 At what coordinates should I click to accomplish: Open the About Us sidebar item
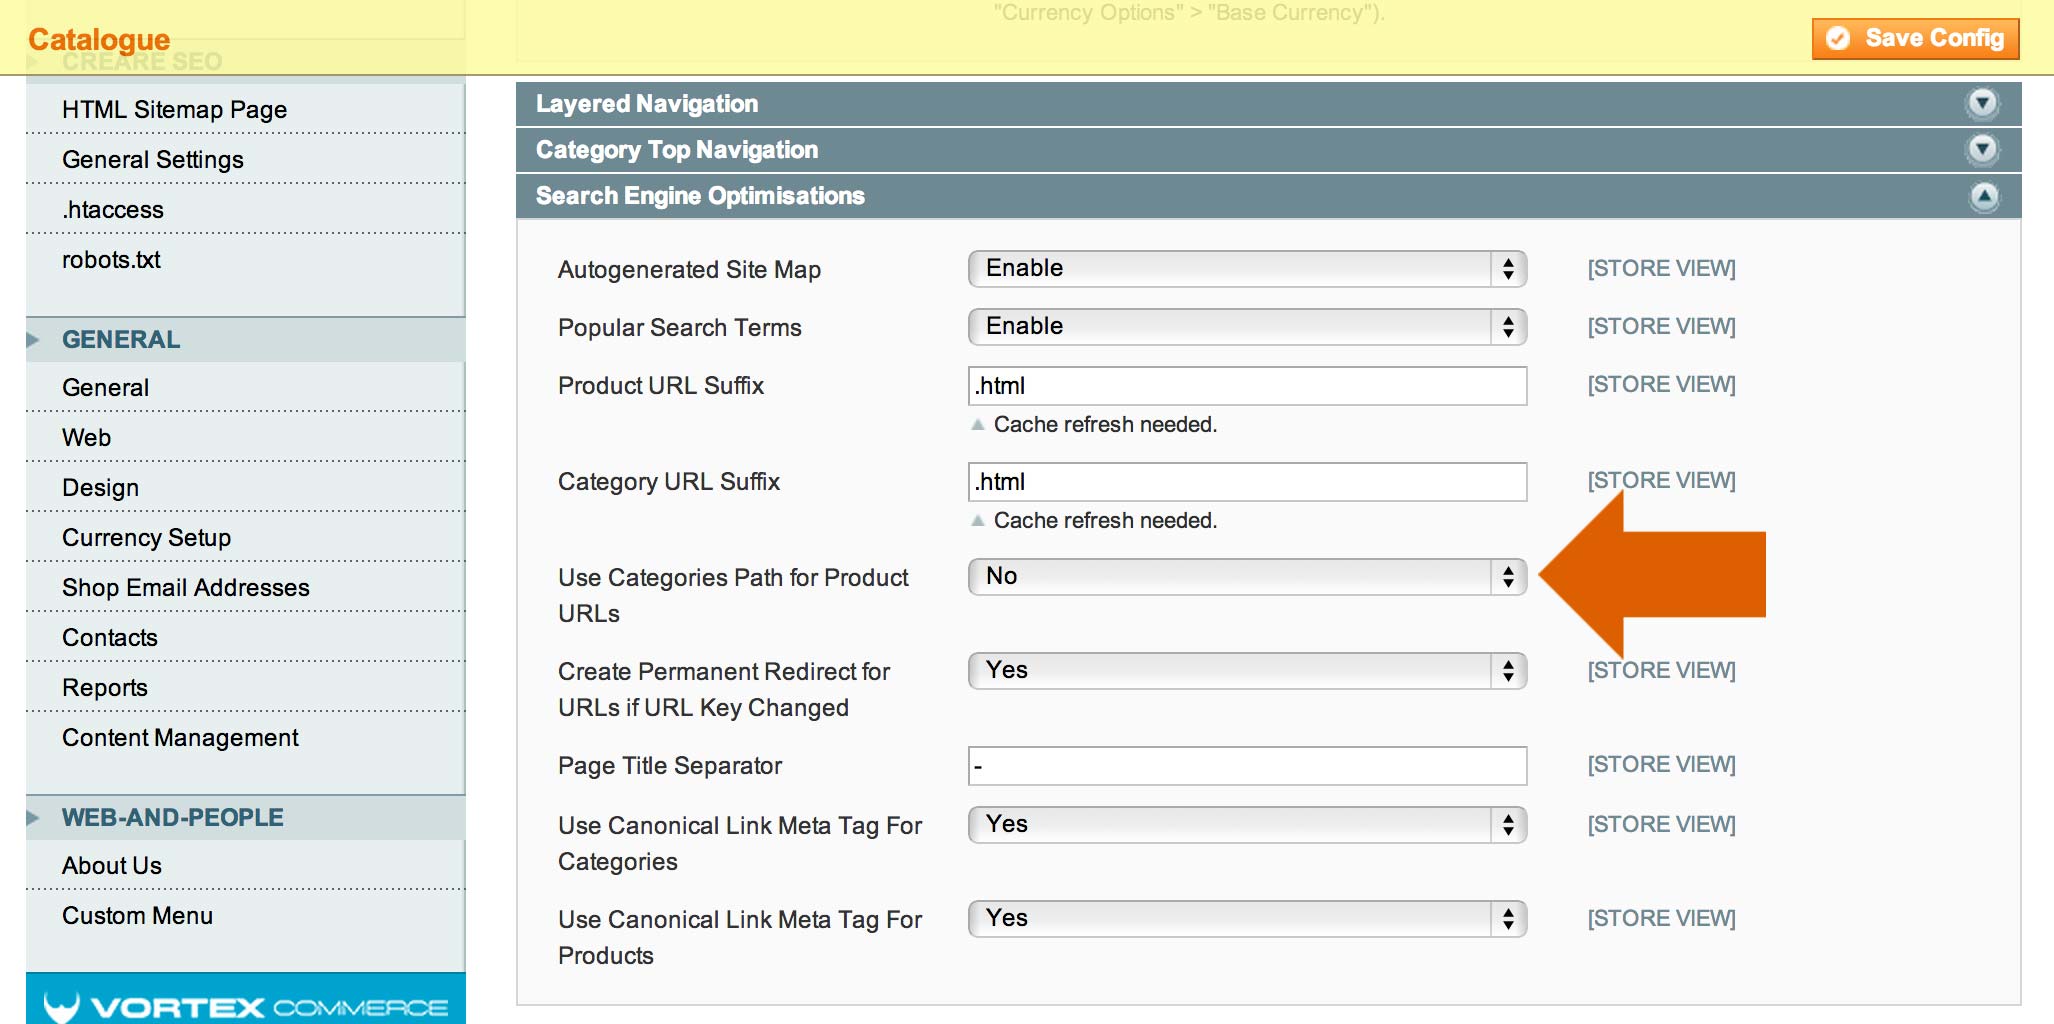(x=246, y=865)
